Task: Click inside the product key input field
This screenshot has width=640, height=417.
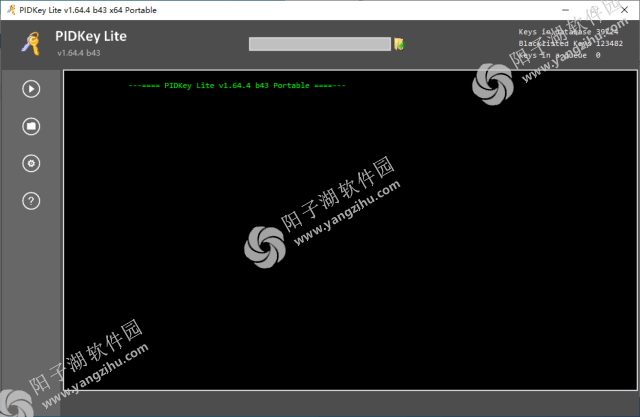Action: tap(320, 44)
